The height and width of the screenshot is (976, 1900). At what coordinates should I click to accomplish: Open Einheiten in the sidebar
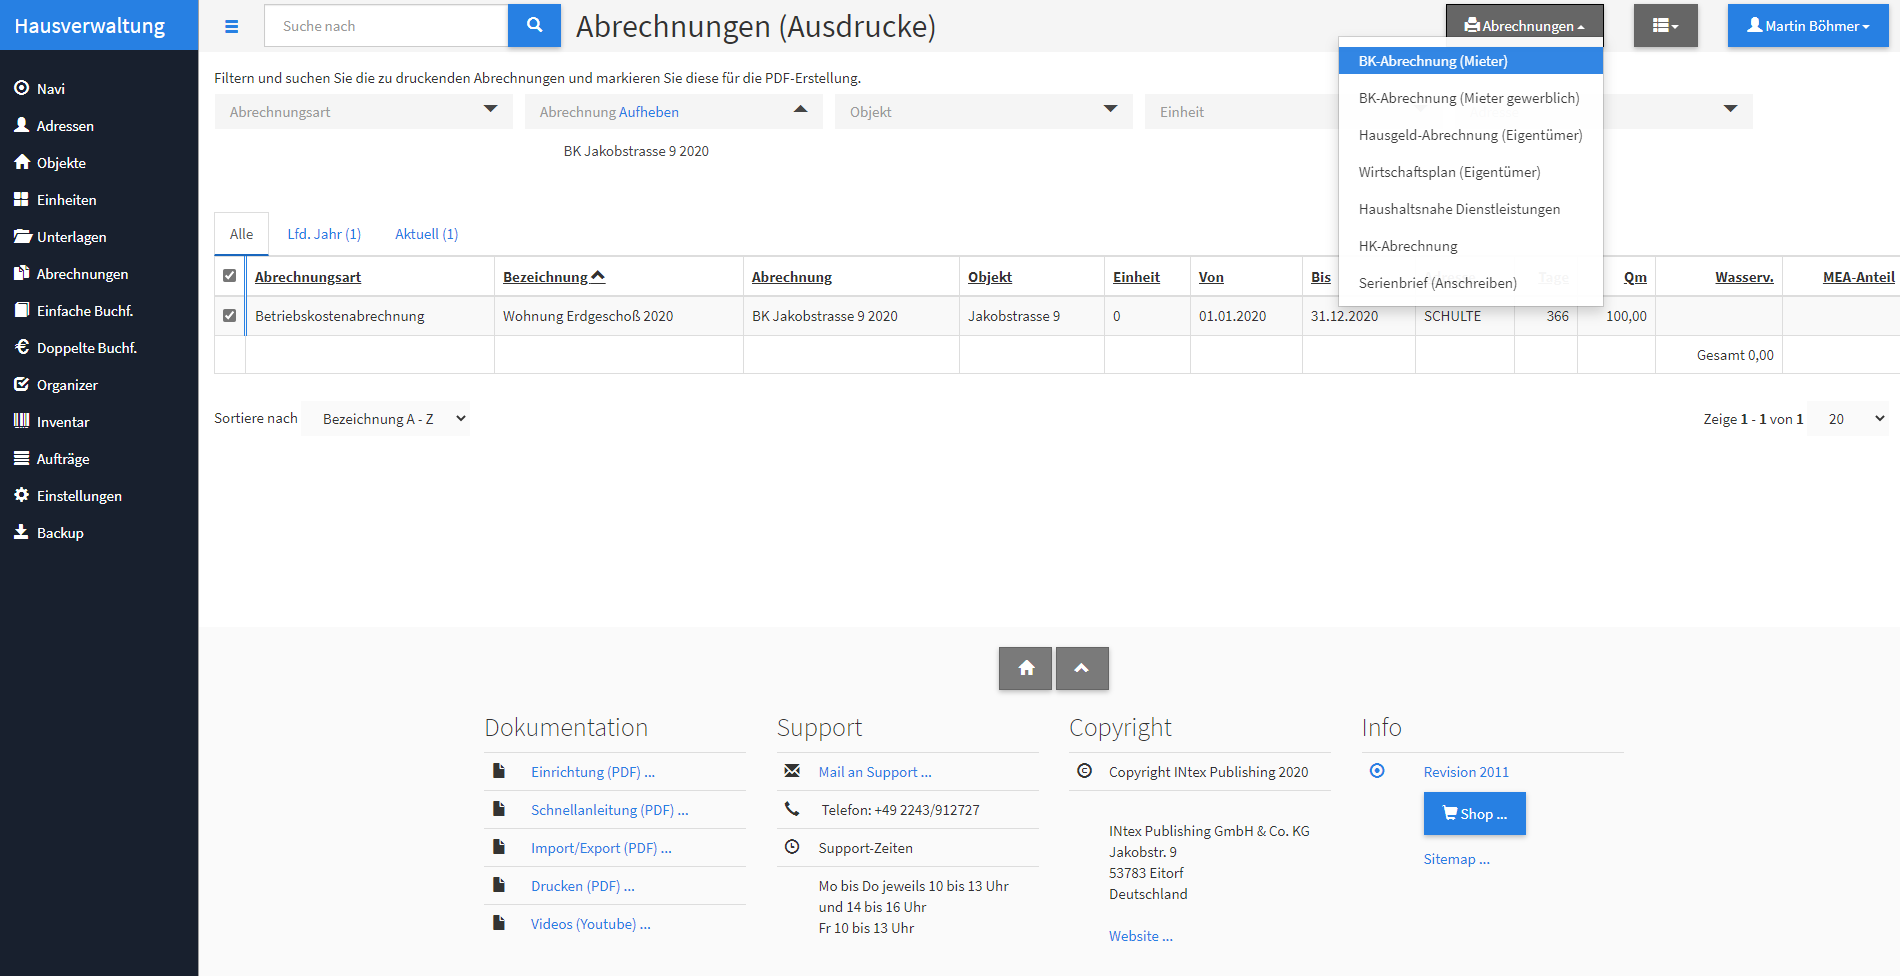pyautogui.click(x=66, y=200)
